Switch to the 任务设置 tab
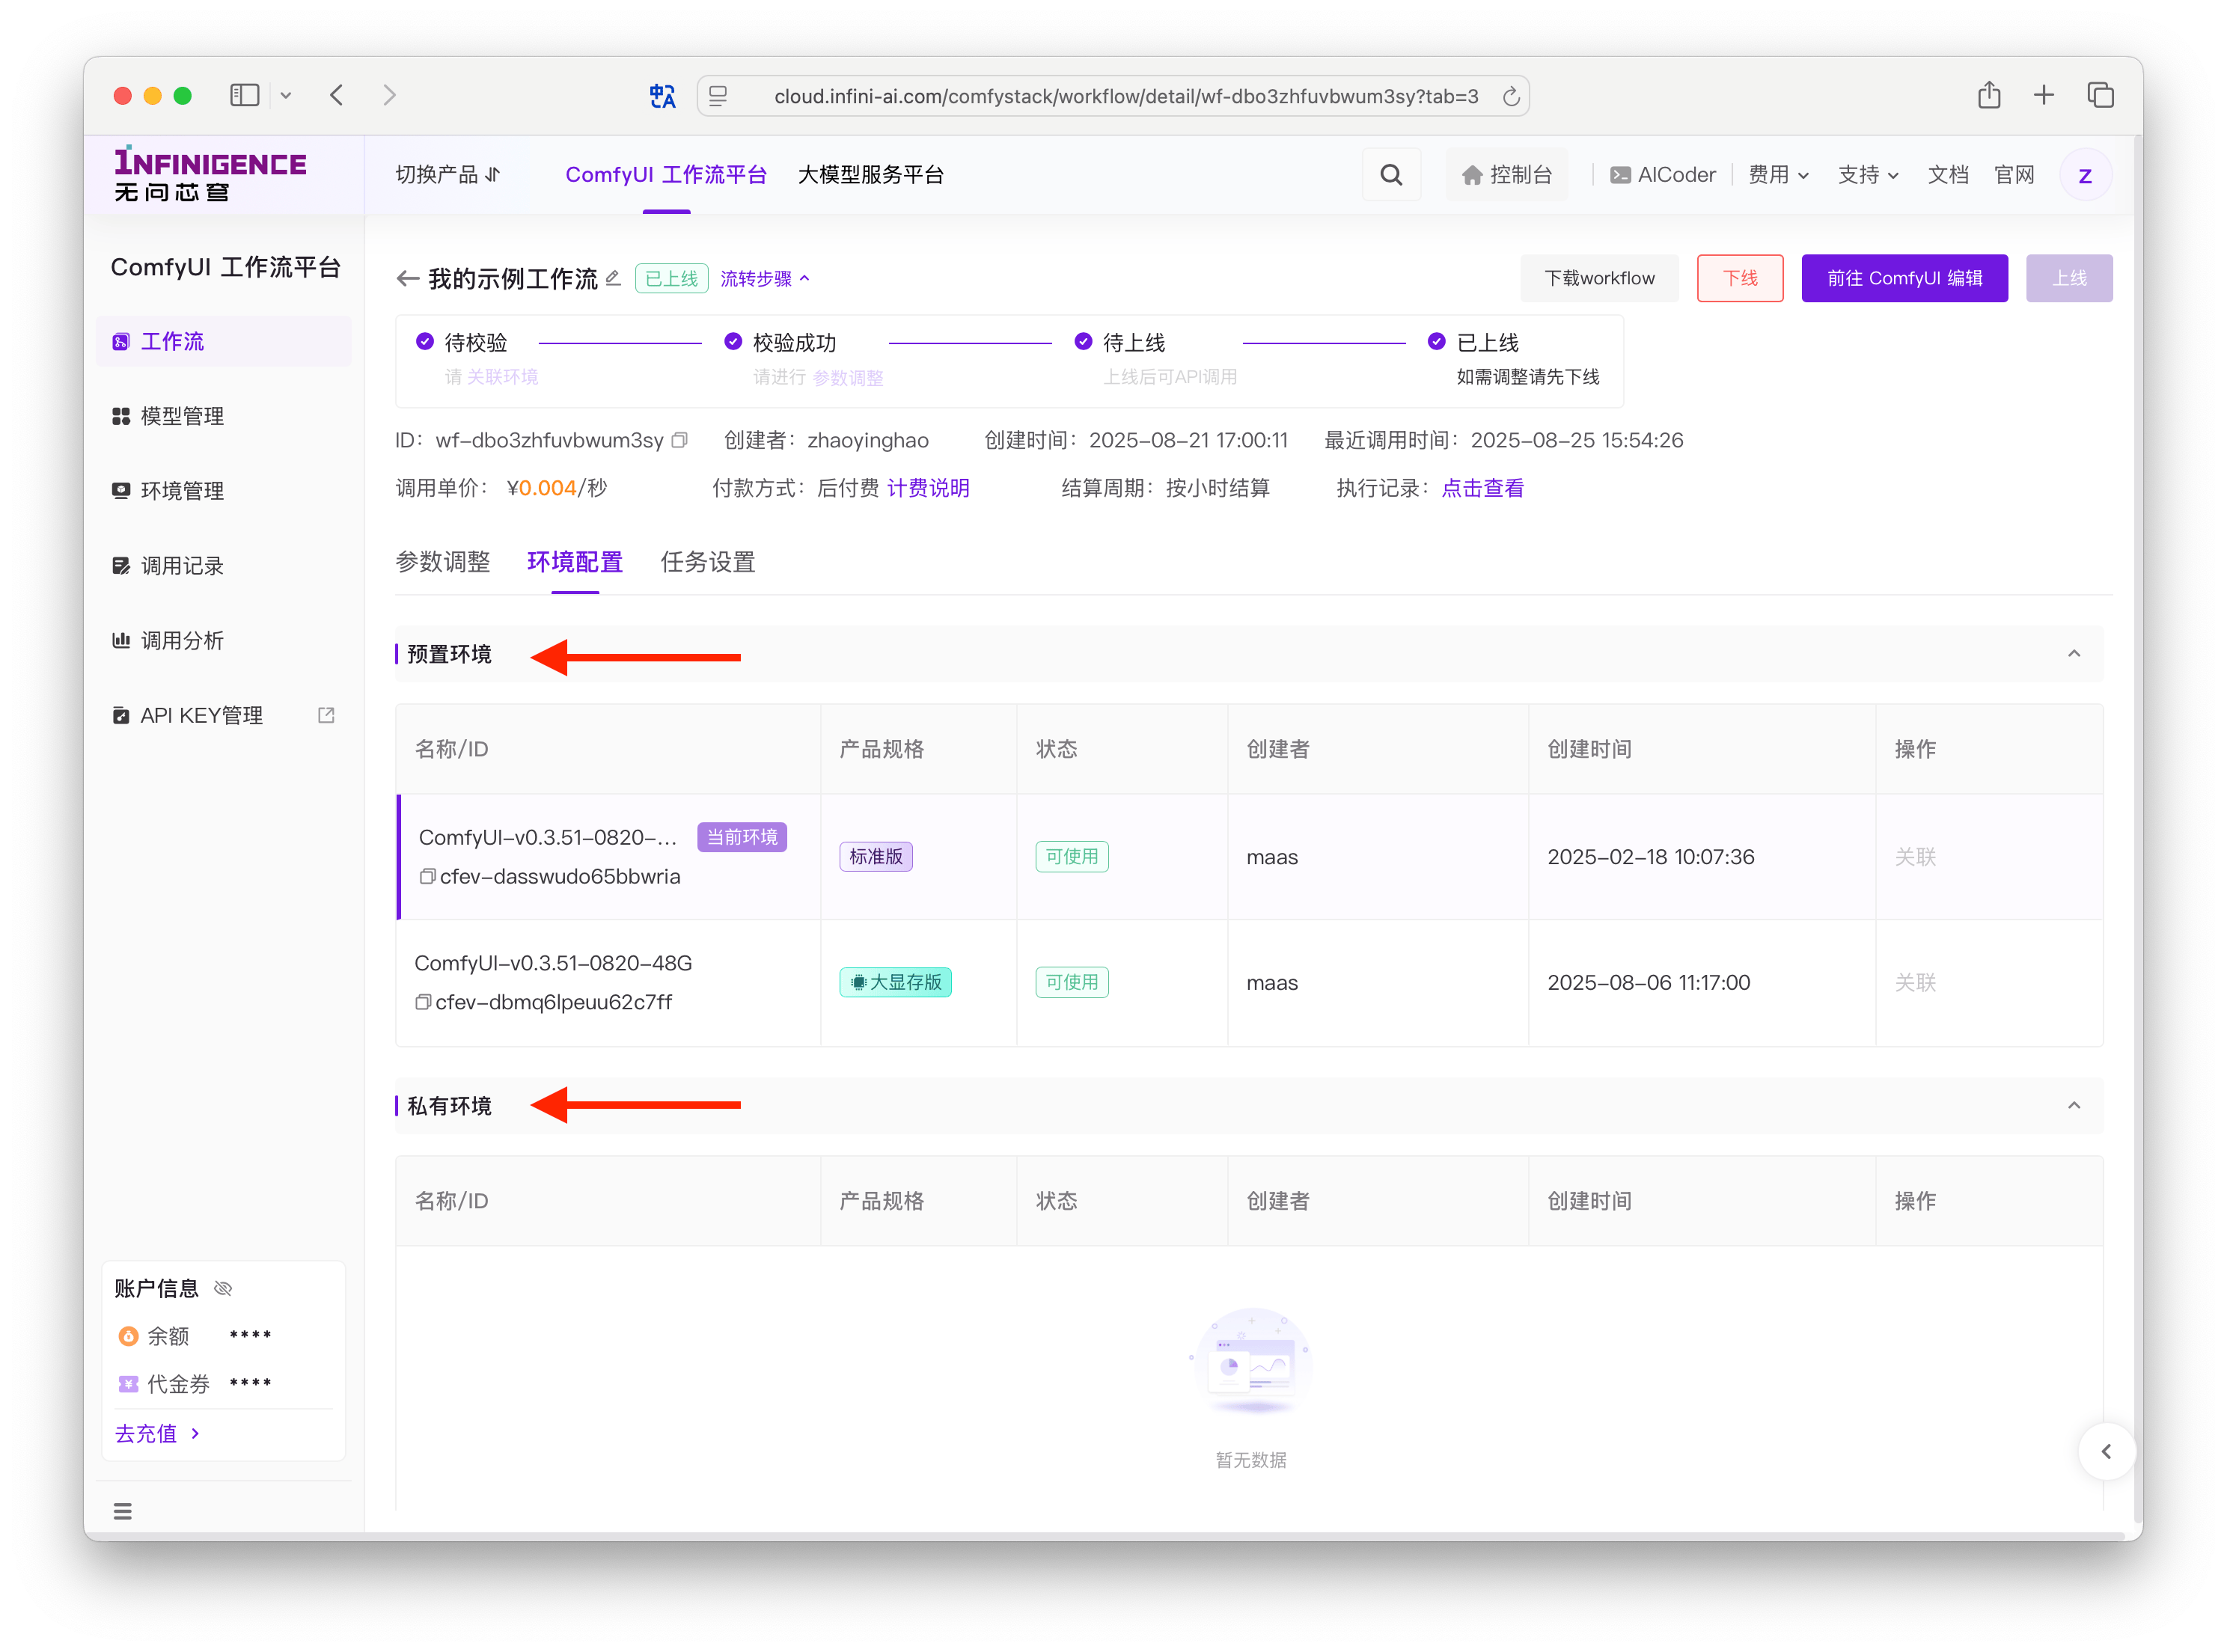This screenshot has width=2227, height=1652. 708,561
